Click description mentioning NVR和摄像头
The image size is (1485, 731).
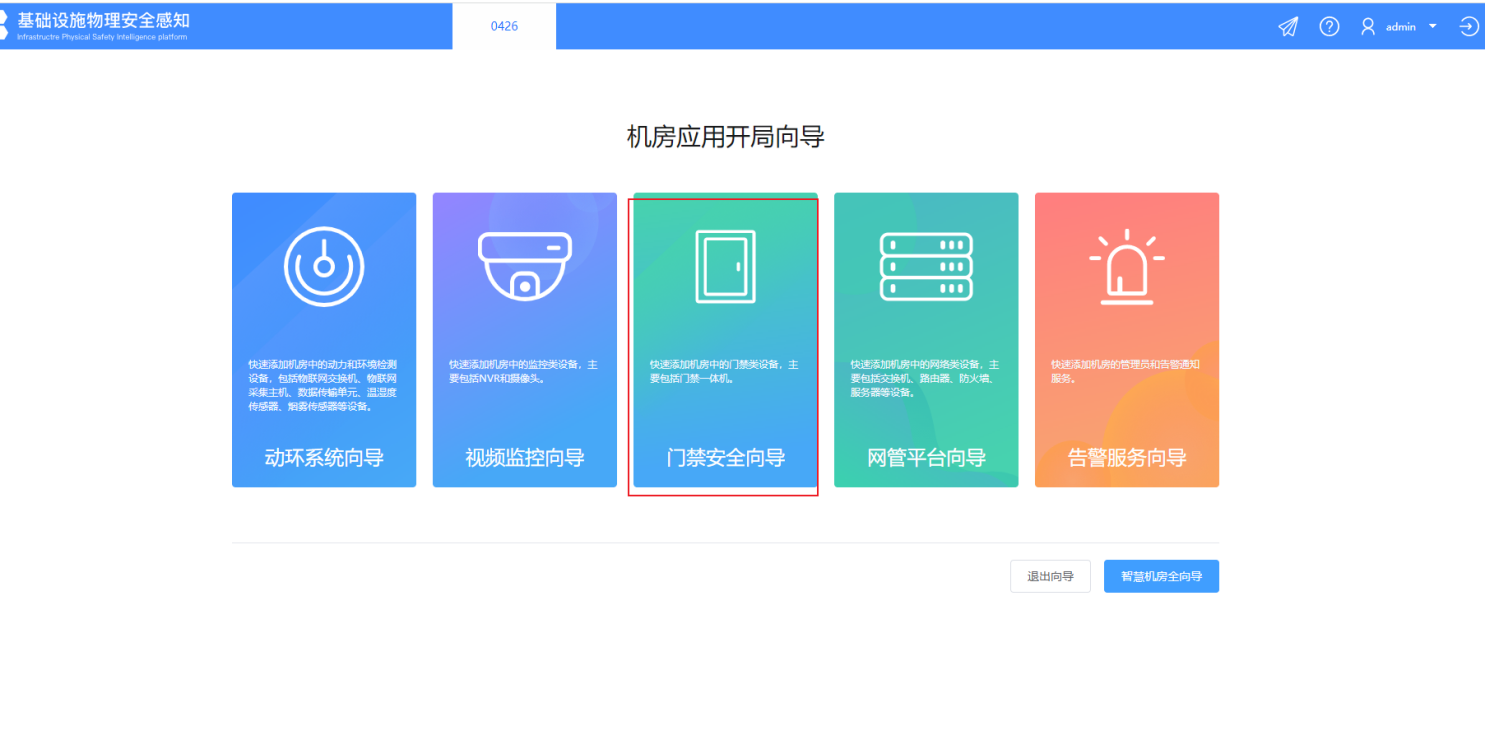[524, 372]
